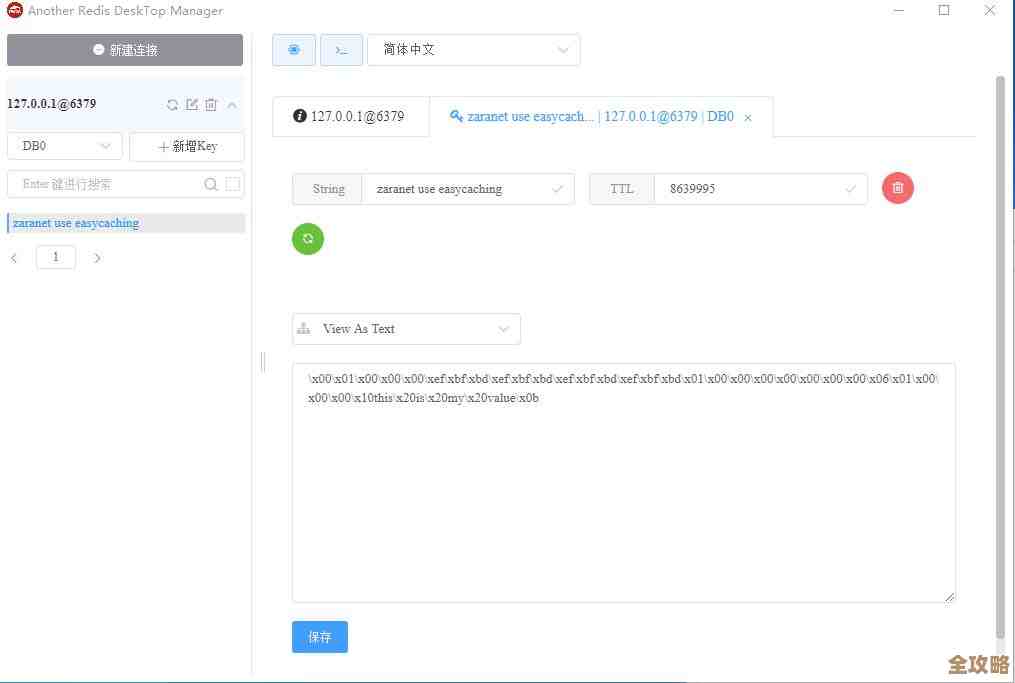This screenshot has height=683, width=1015.
Task: Open the Redis console terminal icon
Action: (x=341, y=49)
